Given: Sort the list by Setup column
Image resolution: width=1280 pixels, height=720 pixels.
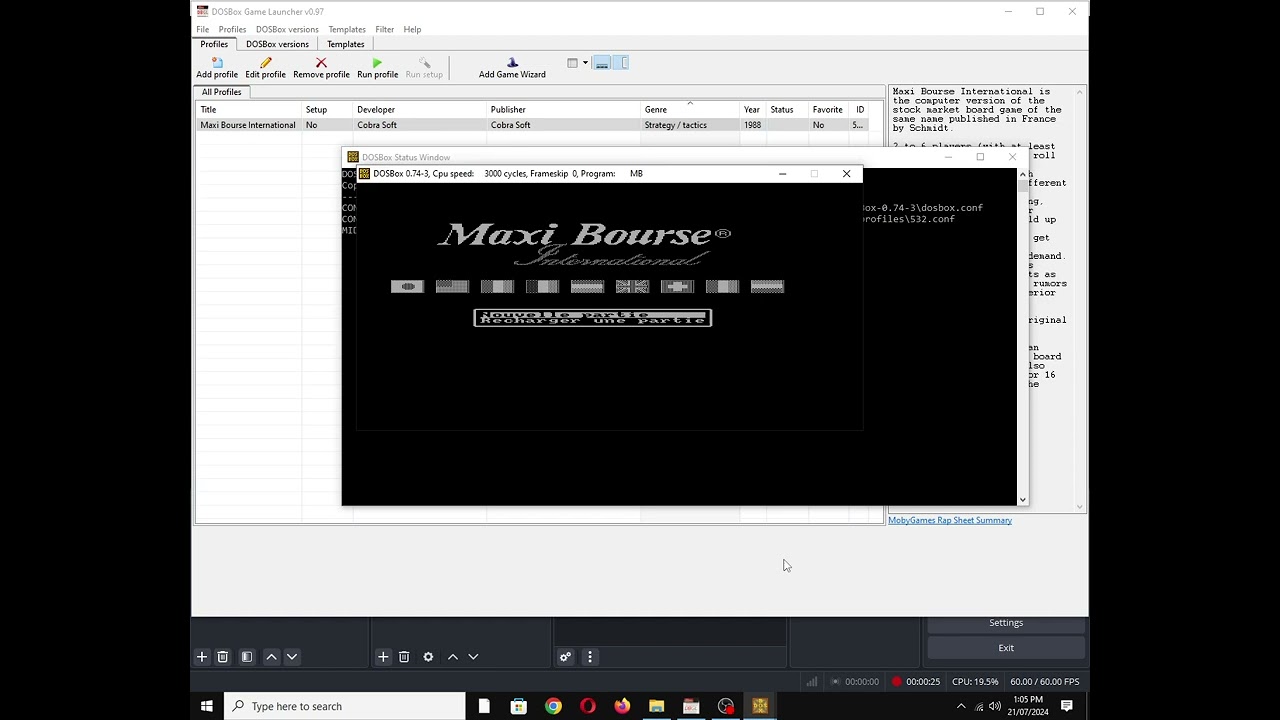Looking at the screenshot, I should tap(327, 110).
